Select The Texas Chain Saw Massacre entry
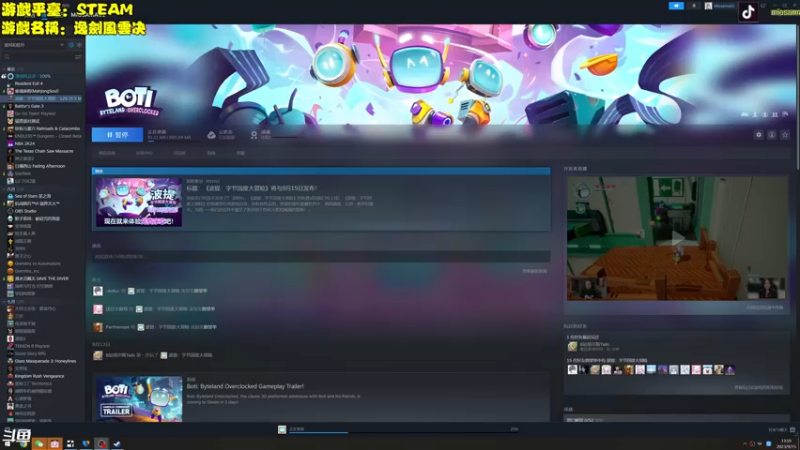This screenshot has width=800, height=450. [x=44, y=151]
